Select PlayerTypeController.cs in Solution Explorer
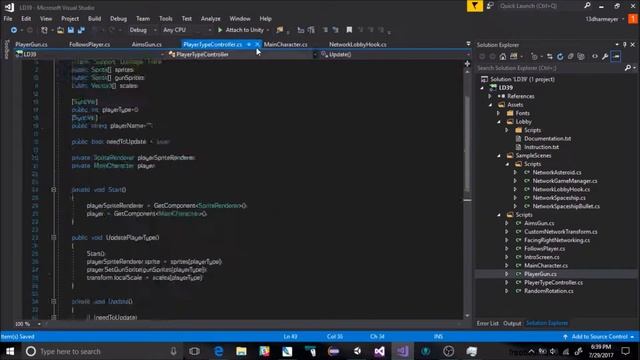The image size is (640, 360). (x=553, y=282)
